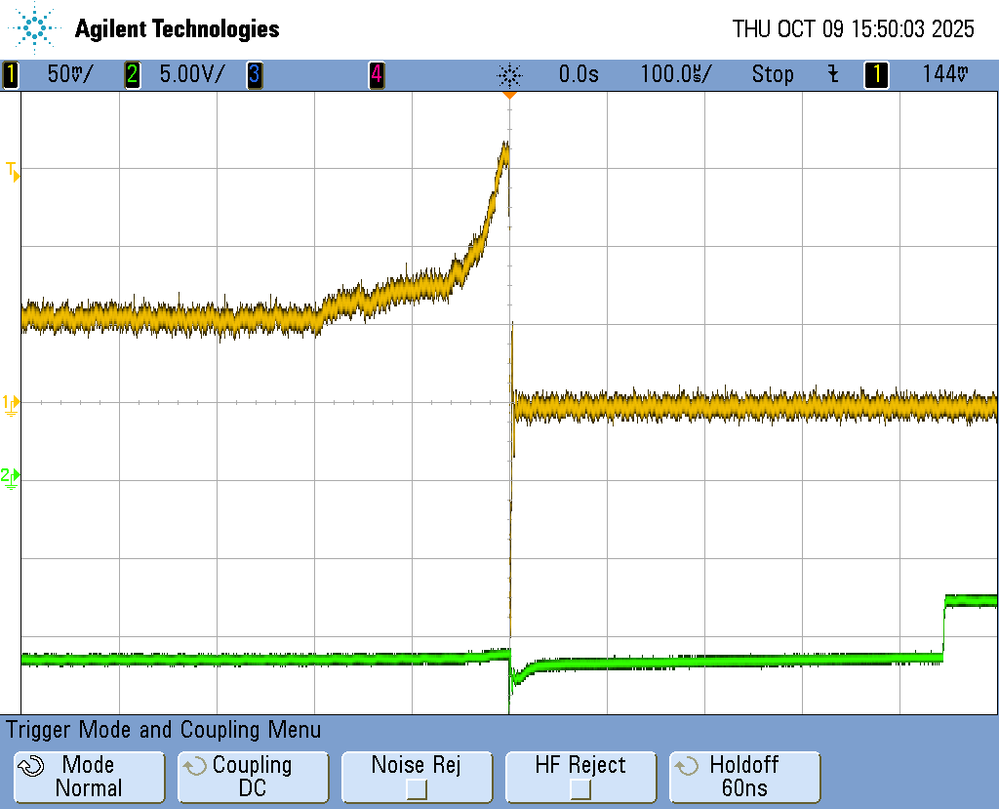Click the 50mV/ channel 1 scale
Screen dimensions: 999x809
tap(70, 75)
